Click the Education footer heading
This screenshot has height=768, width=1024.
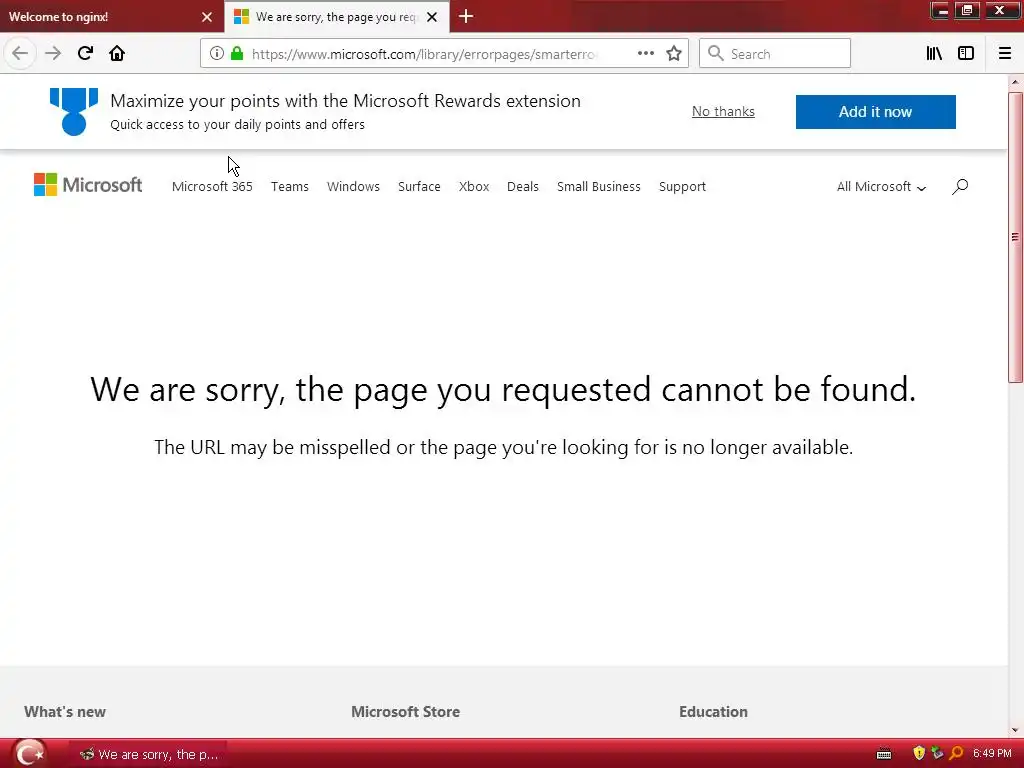tap(713, 712)
